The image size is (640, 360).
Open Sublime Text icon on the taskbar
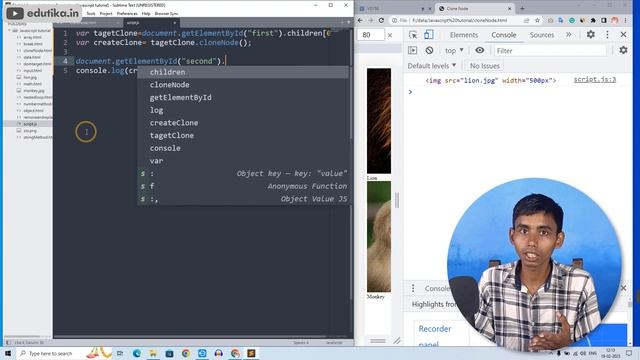tap(251, 353)
